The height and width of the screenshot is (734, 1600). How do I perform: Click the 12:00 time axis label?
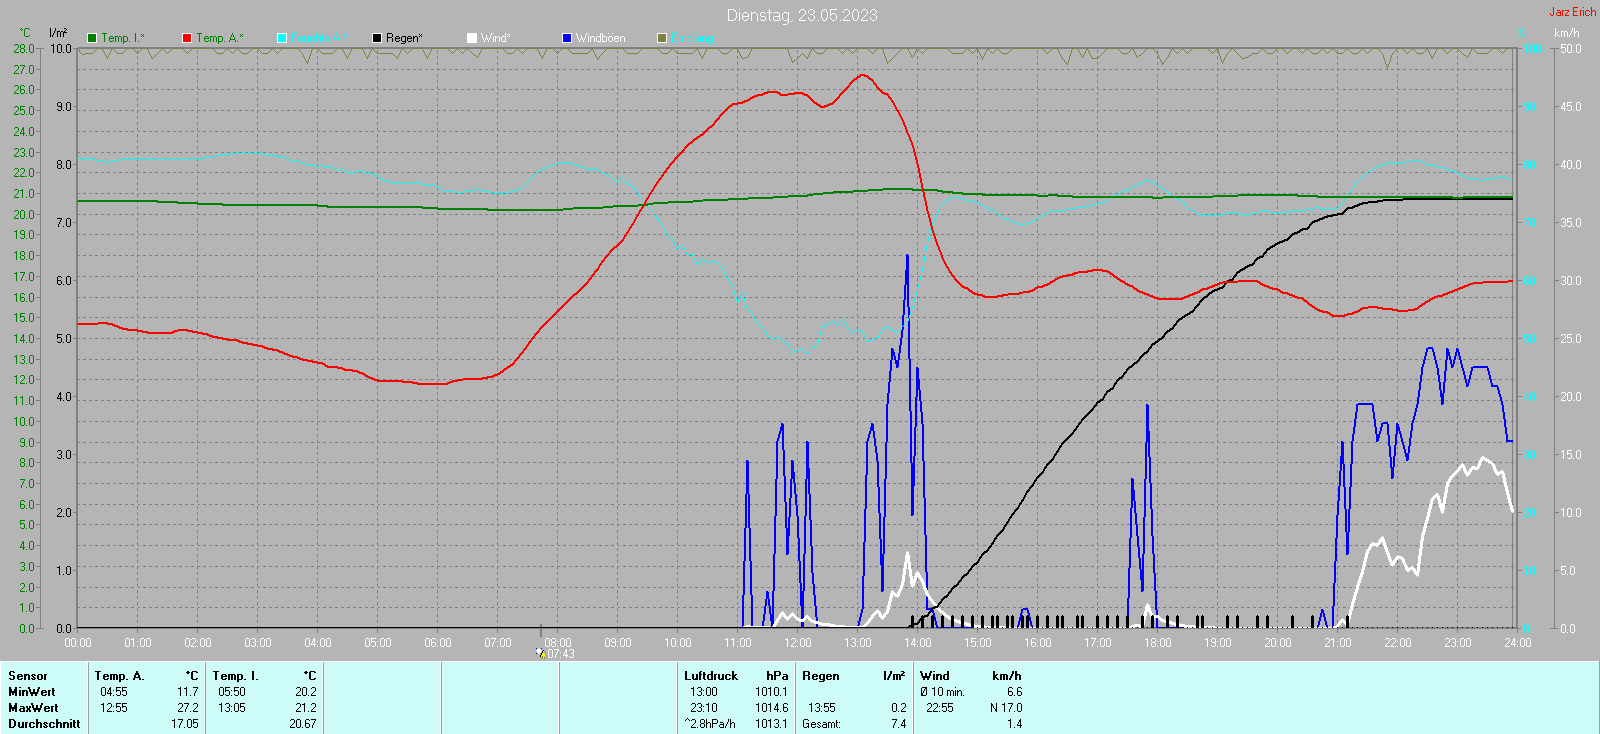(798, 643)
